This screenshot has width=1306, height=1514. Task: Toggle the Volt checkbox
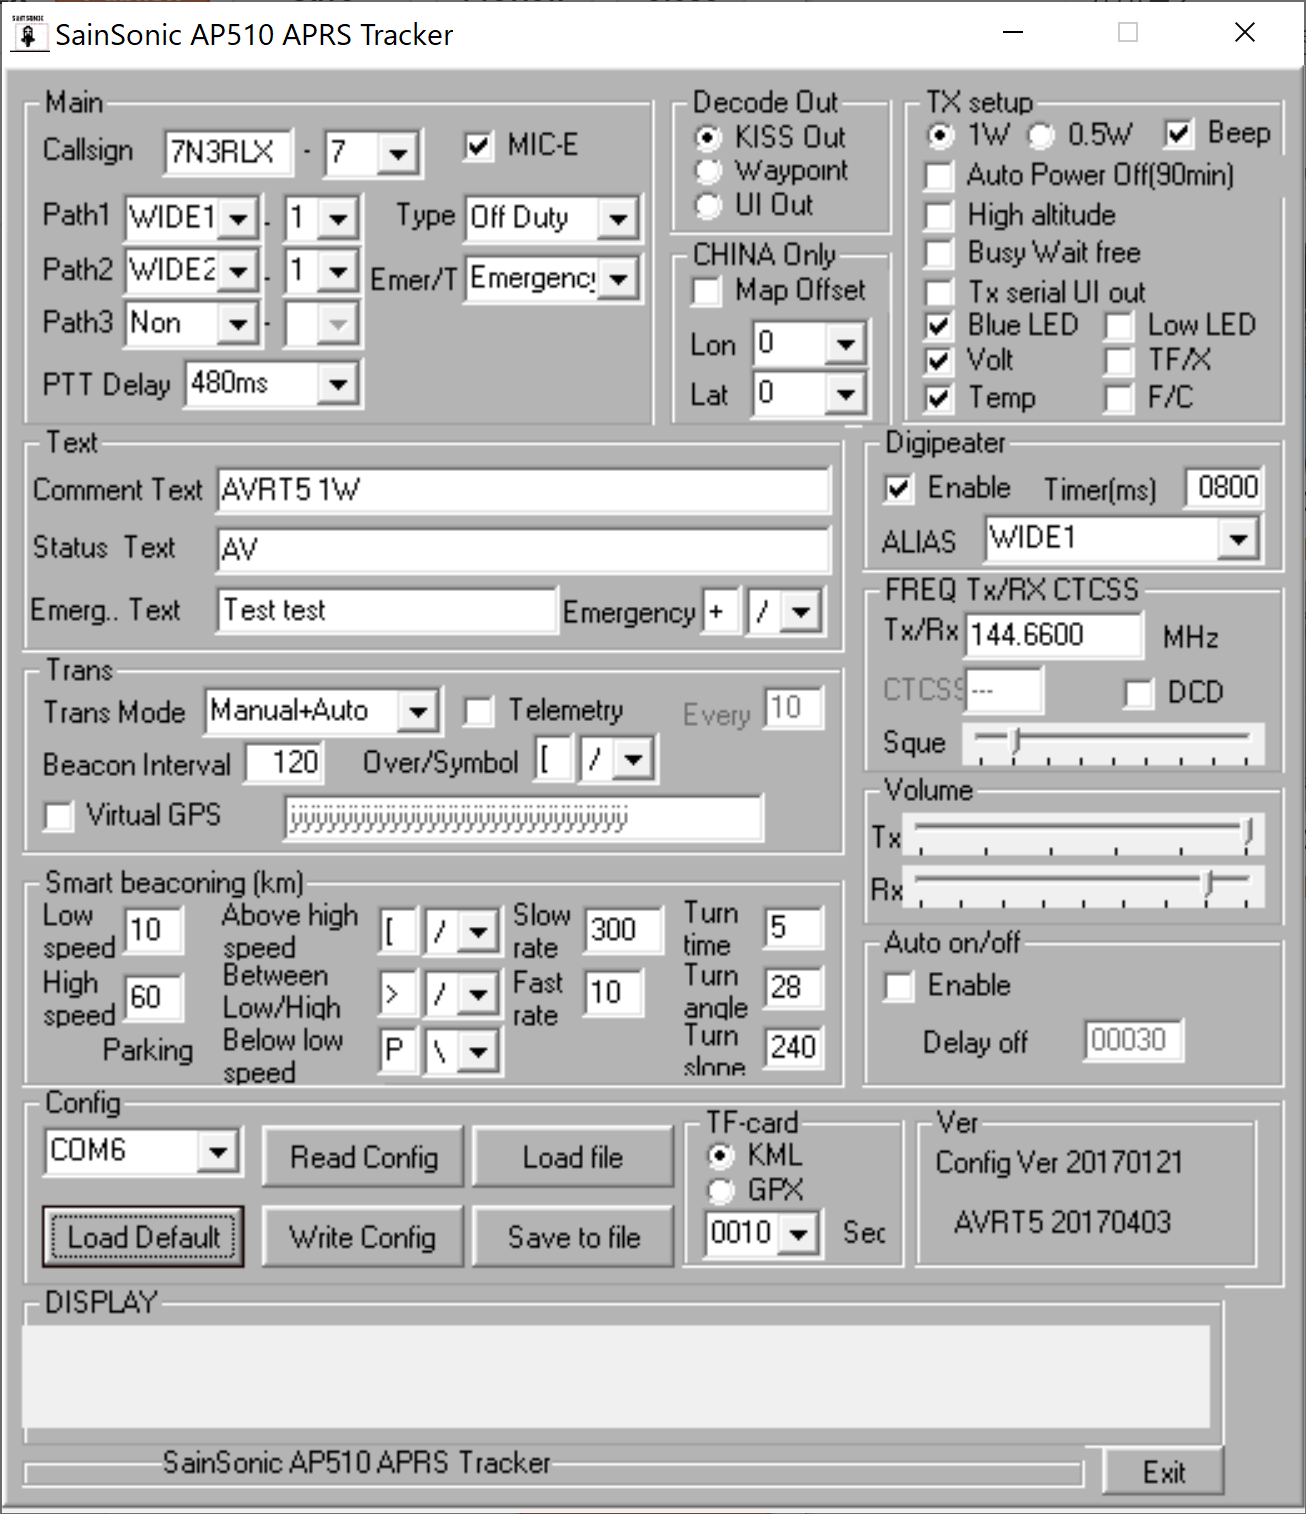click(939, 360)
